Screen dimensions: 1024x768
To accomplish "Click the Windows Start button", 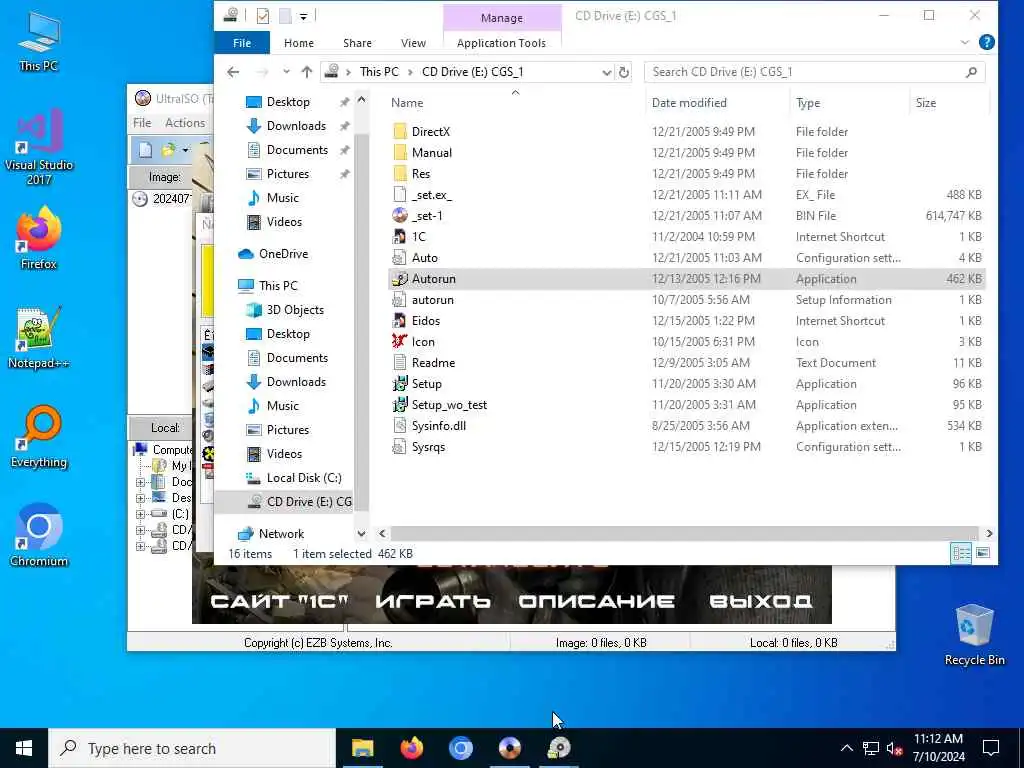I will click(x=24, y=748).
